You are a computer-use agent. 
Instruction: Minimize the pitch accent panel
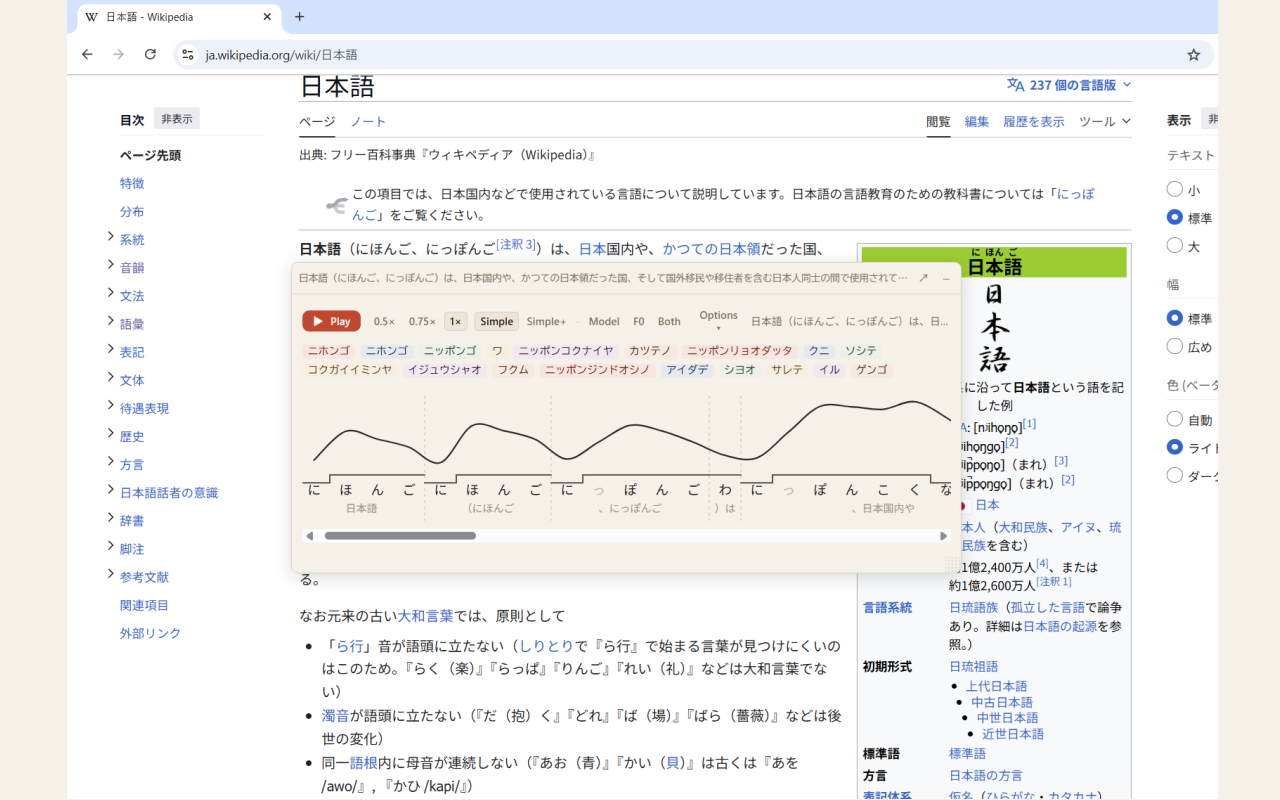pos(946,278)
